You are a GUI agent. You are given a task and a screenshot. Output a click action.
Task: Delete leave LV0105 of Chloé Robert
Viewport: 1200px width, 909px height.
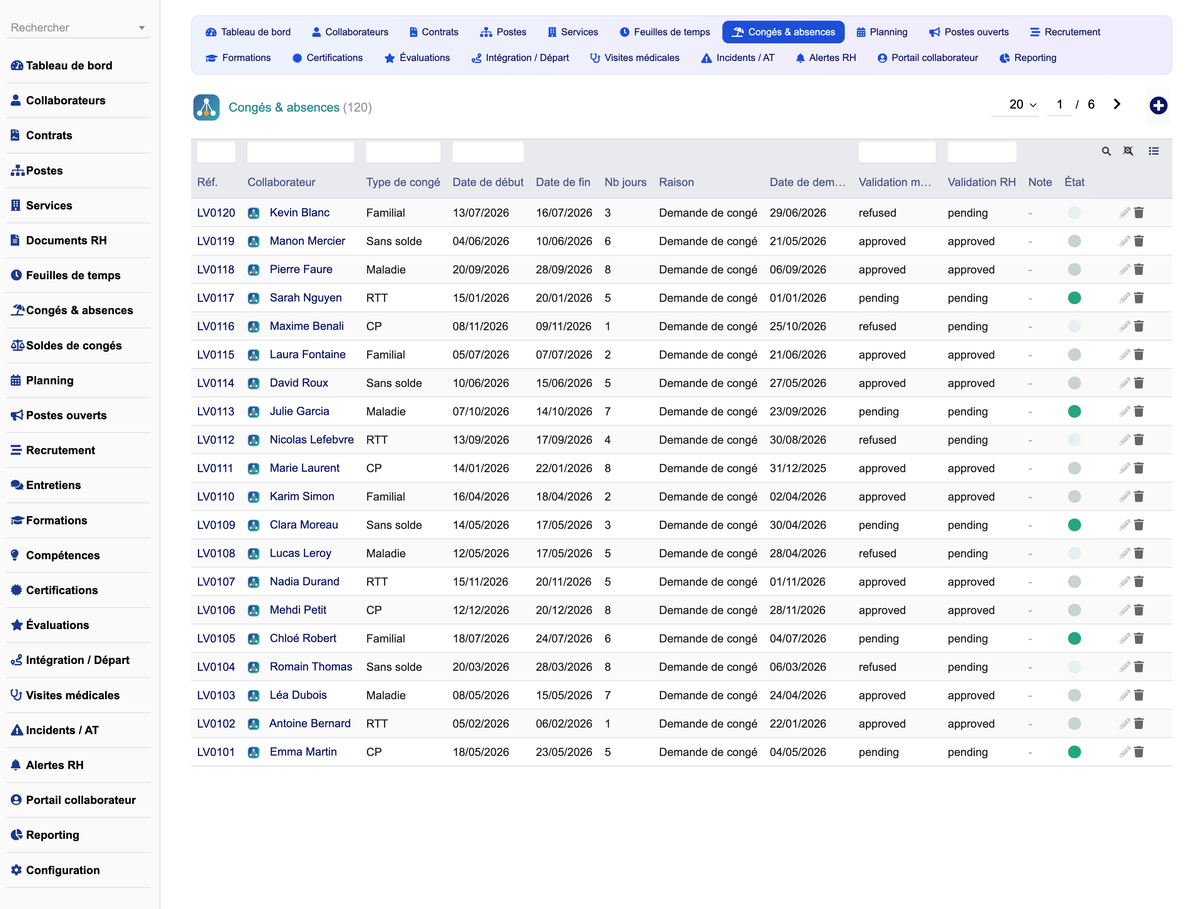click(1139, 638)
